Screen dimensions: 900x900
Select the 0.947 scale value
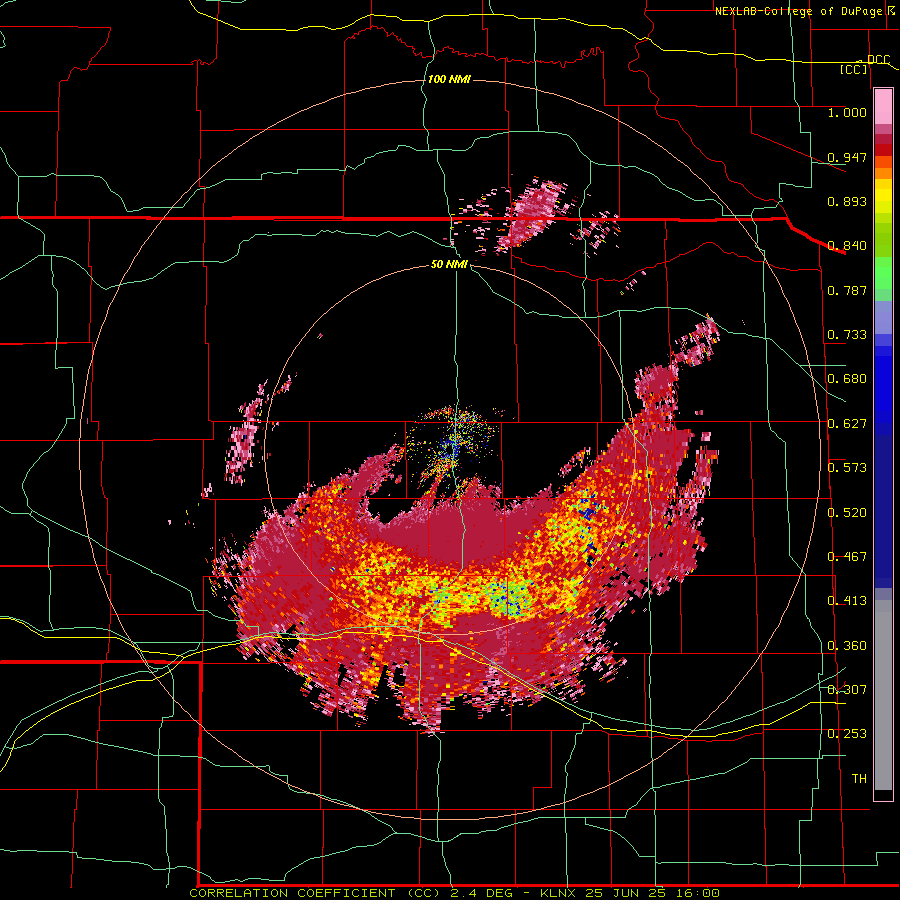pyautogui.click(x=847, y=157)
